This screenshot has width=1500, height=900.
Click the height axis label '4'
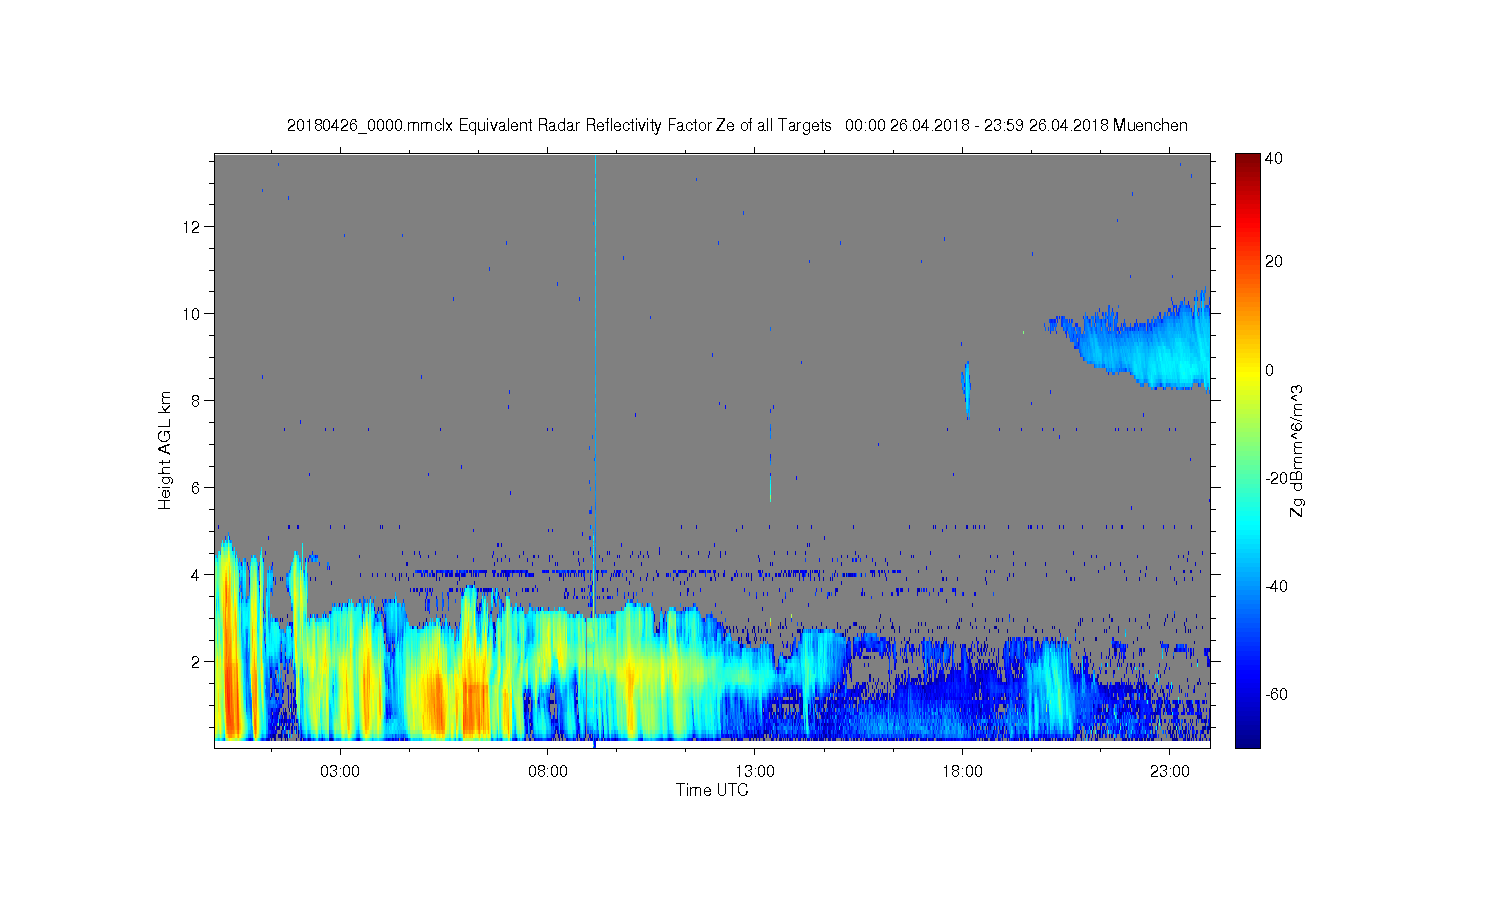196,575
